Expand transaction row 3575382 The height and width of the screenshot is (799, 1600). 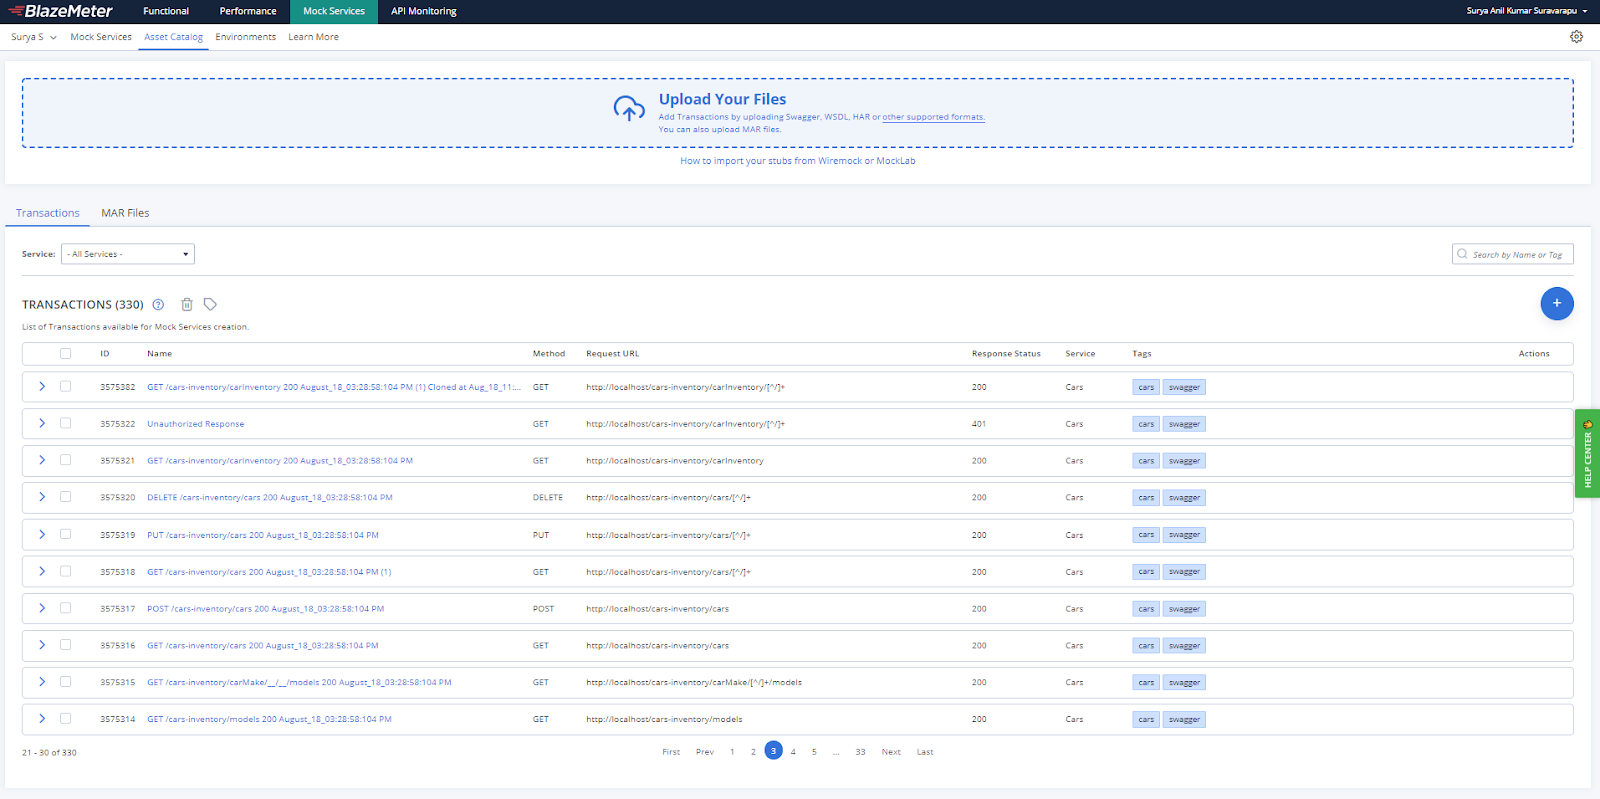coord(42,386)
